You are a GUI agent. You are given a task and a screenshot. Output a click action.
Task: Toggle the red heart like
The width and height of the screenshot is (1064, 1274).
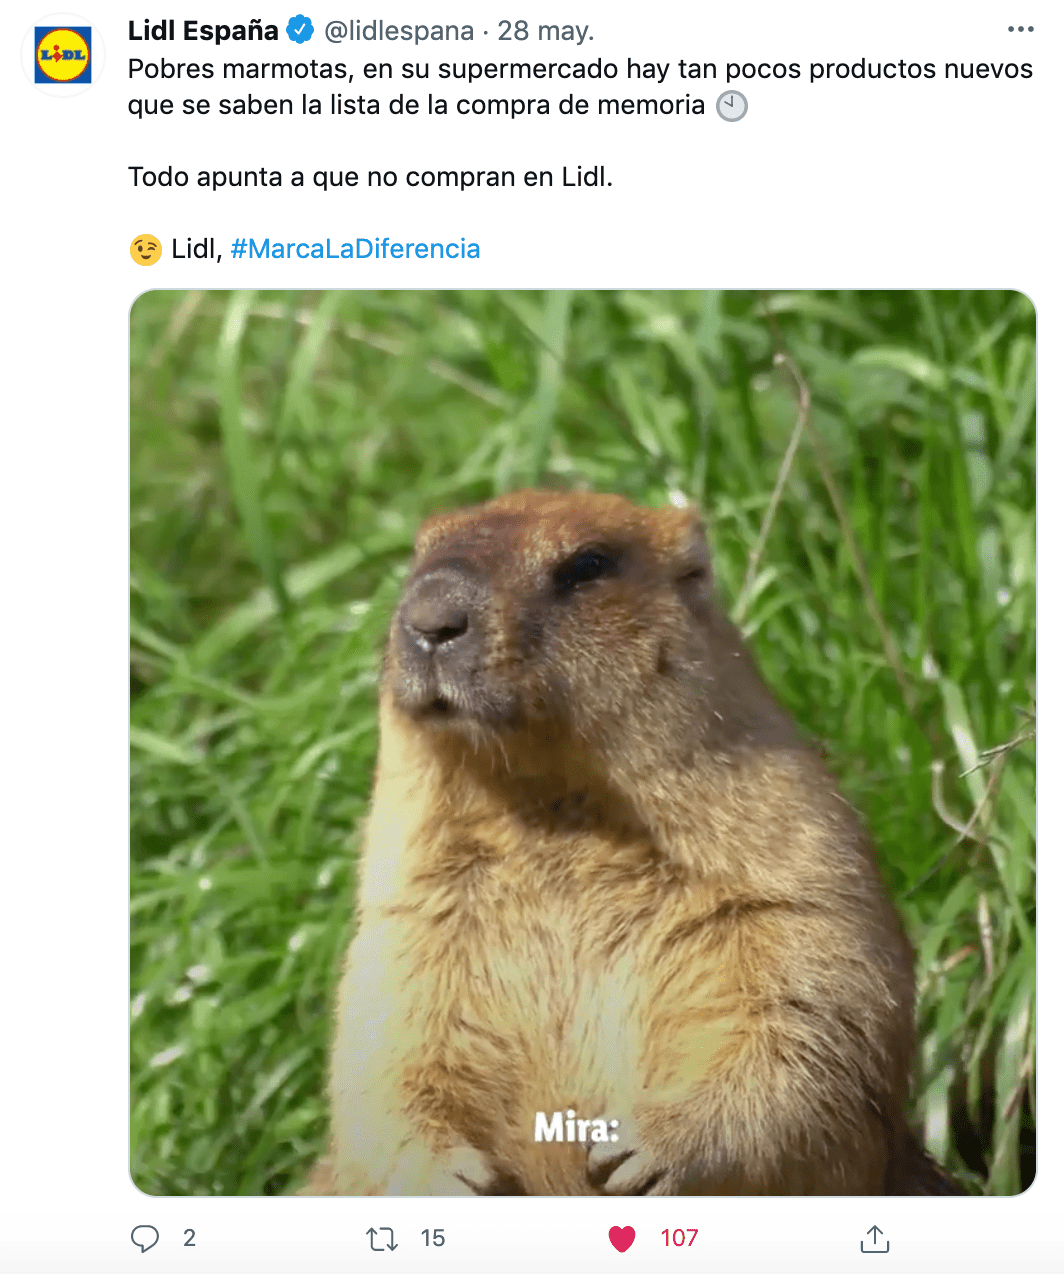click(x=622, y=1239)
